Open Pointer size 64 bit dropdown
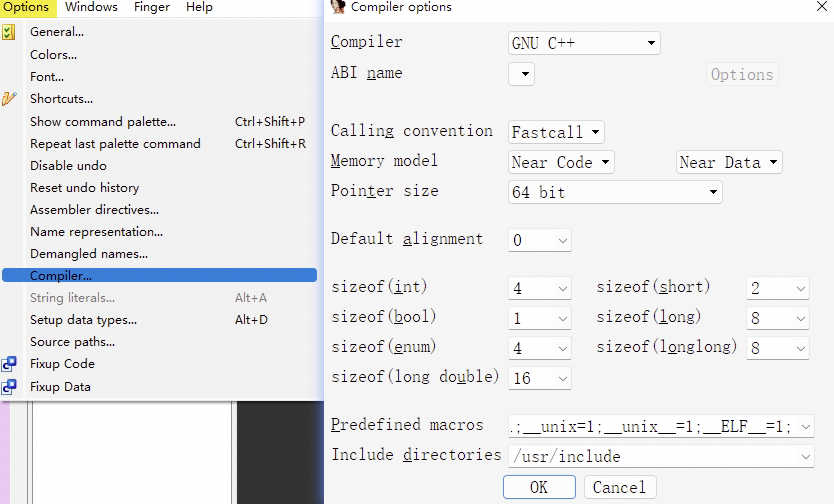Viewport: 834px width, 504px height. click(x=615, y=192)
